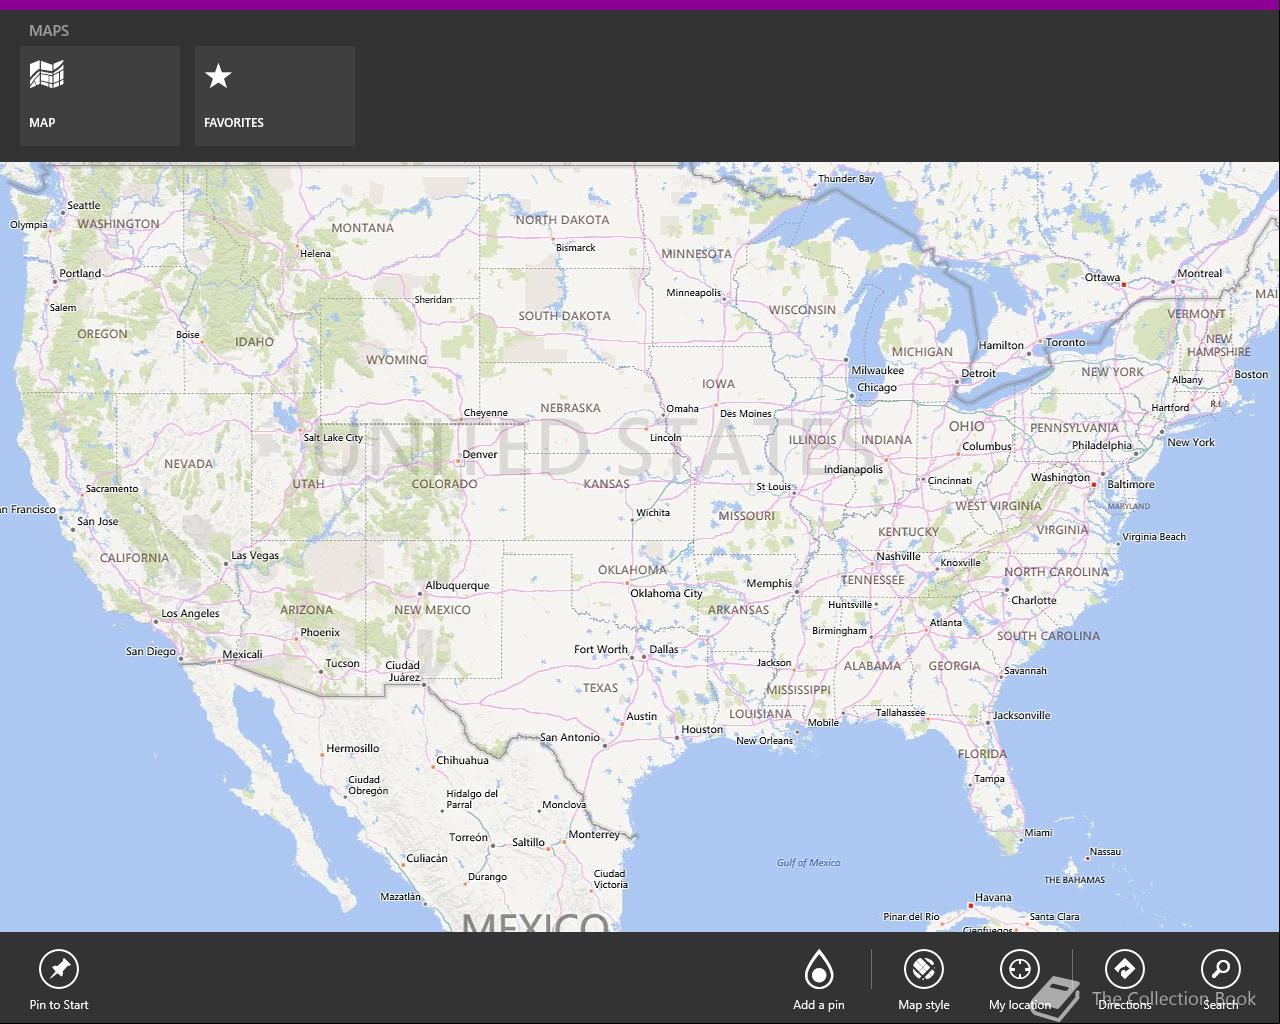Open the Map style options
The width and height of the screenshot is (1280, 1024).
click(924, 969)
